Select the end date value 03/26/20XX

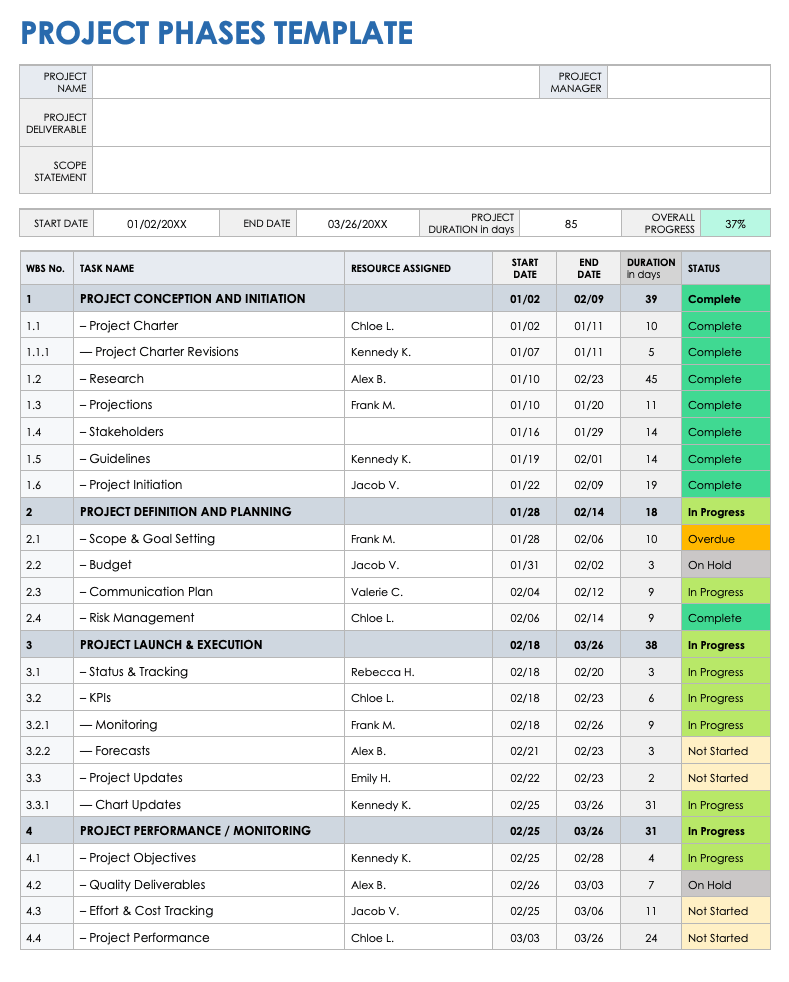[357, 224]
